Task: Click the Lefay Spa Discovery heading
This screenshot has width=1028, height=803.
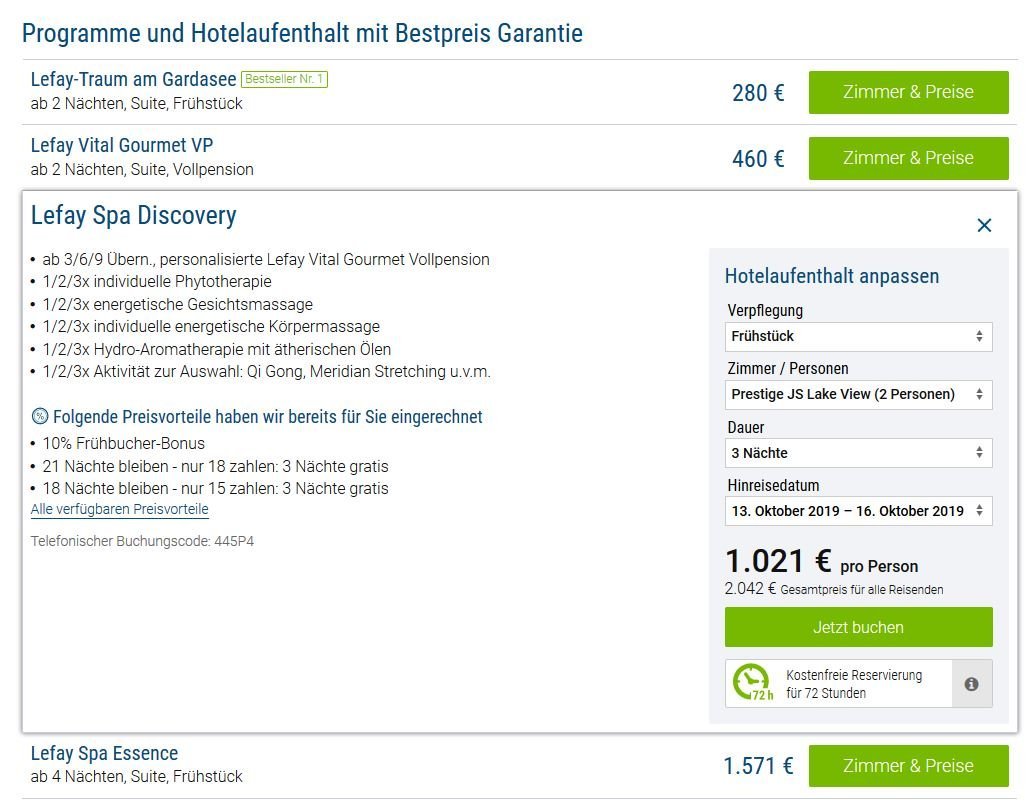Action: click(133, 216)
